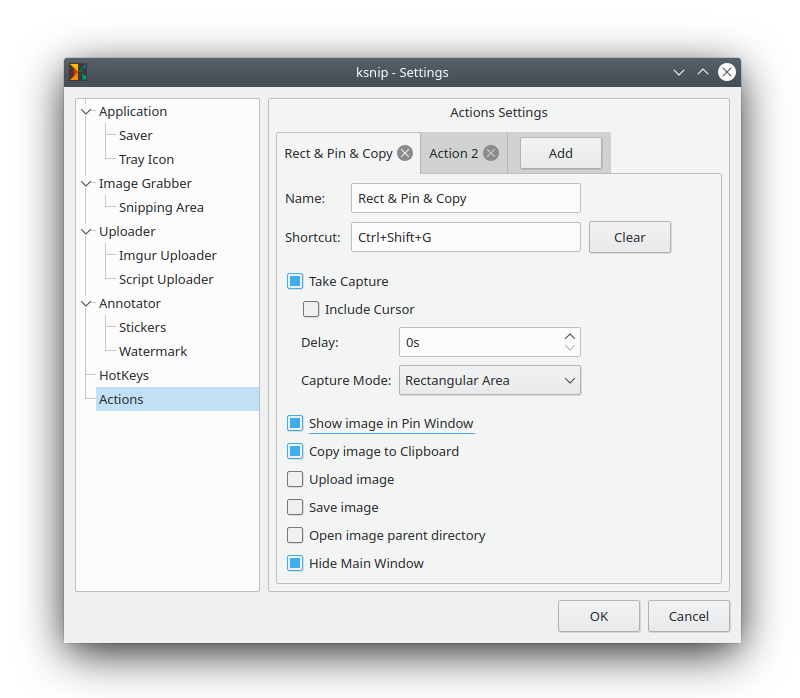Select Uploader in the settings tree
Viewport: 800px width, 698px height.
127,231
